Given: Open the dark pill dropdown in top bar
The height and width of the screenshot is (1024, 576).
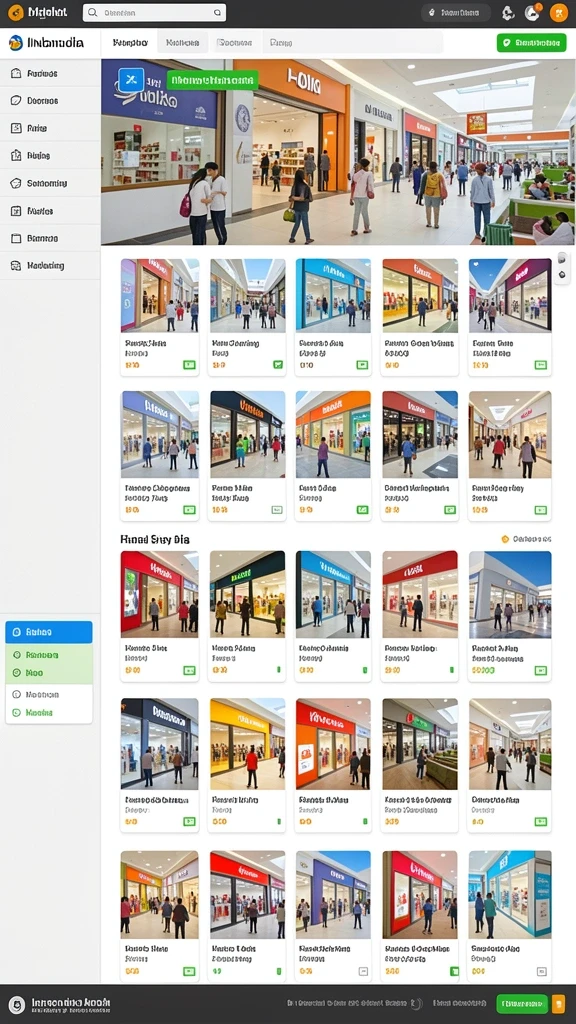Looking at the screenshot, I should pyautogui.click(x=456, y=12).
